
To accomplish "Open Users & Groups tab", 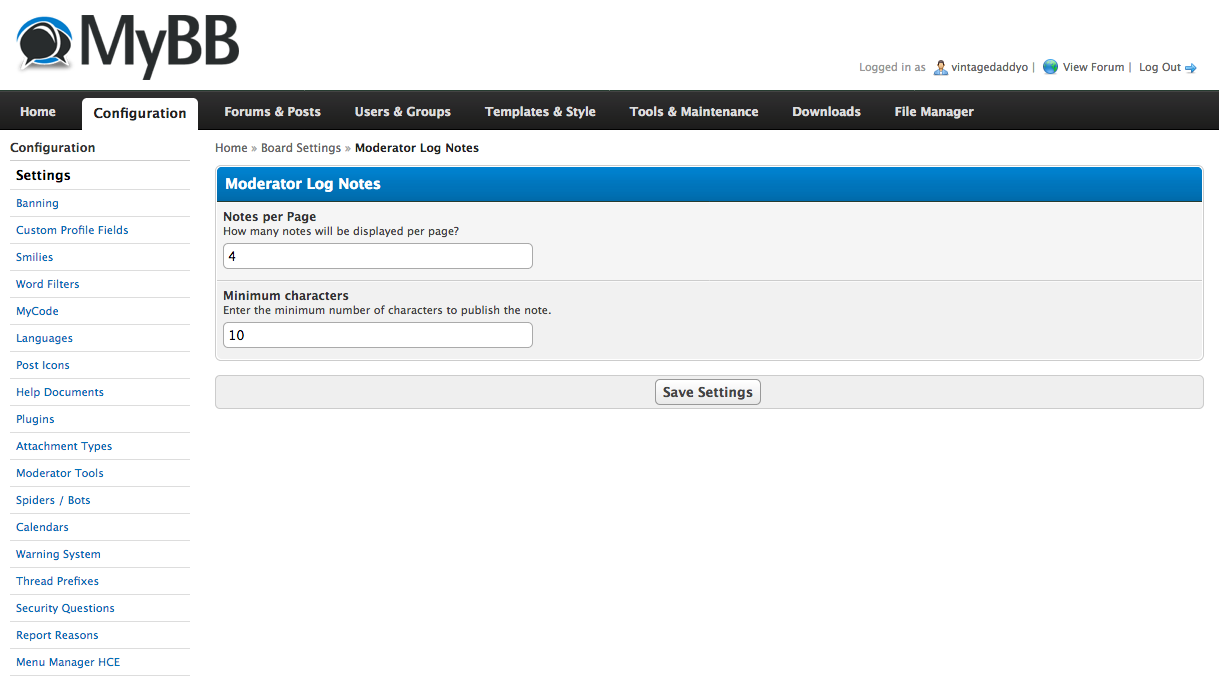I will click(x=402, y=112).
